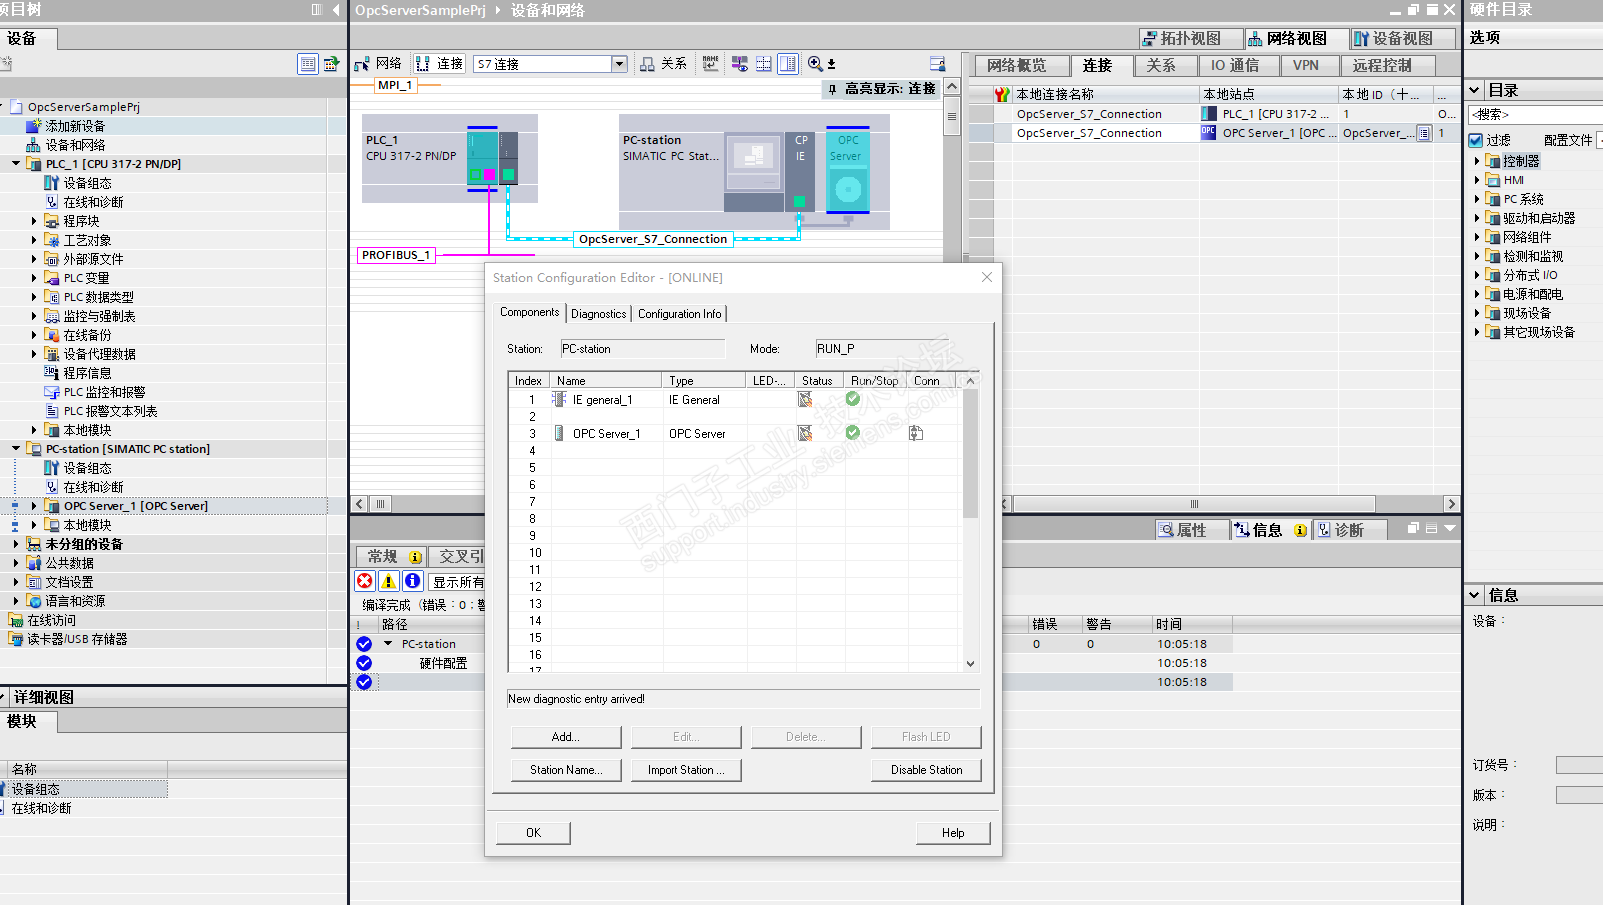Viewport: 1603px width, 905px height.
Task: Click the Add... button
Action: (566, 737)
